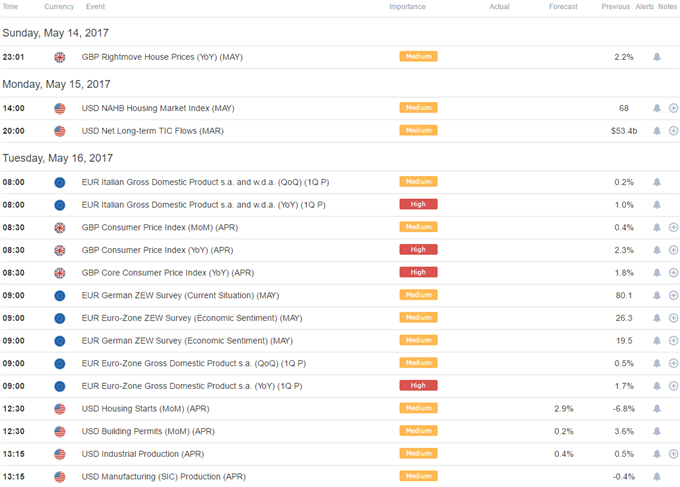This screenshot has width=680, height=487.
Task: Click High badge on GBP Core CPI row
Action: click(418, 272)
